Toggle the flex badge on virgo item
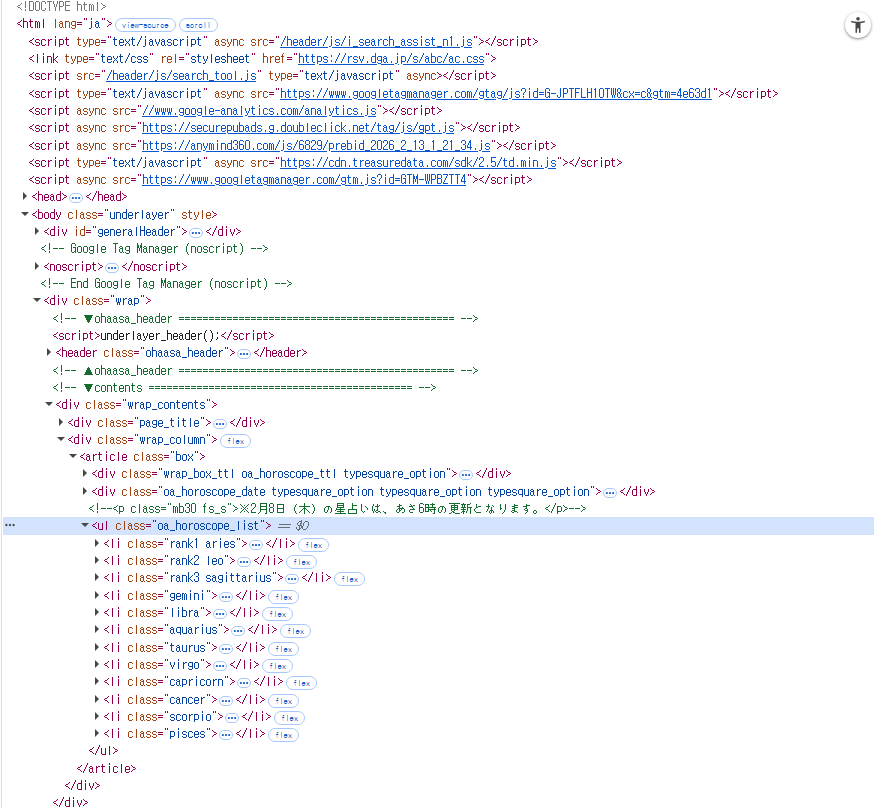 (278, 666)
